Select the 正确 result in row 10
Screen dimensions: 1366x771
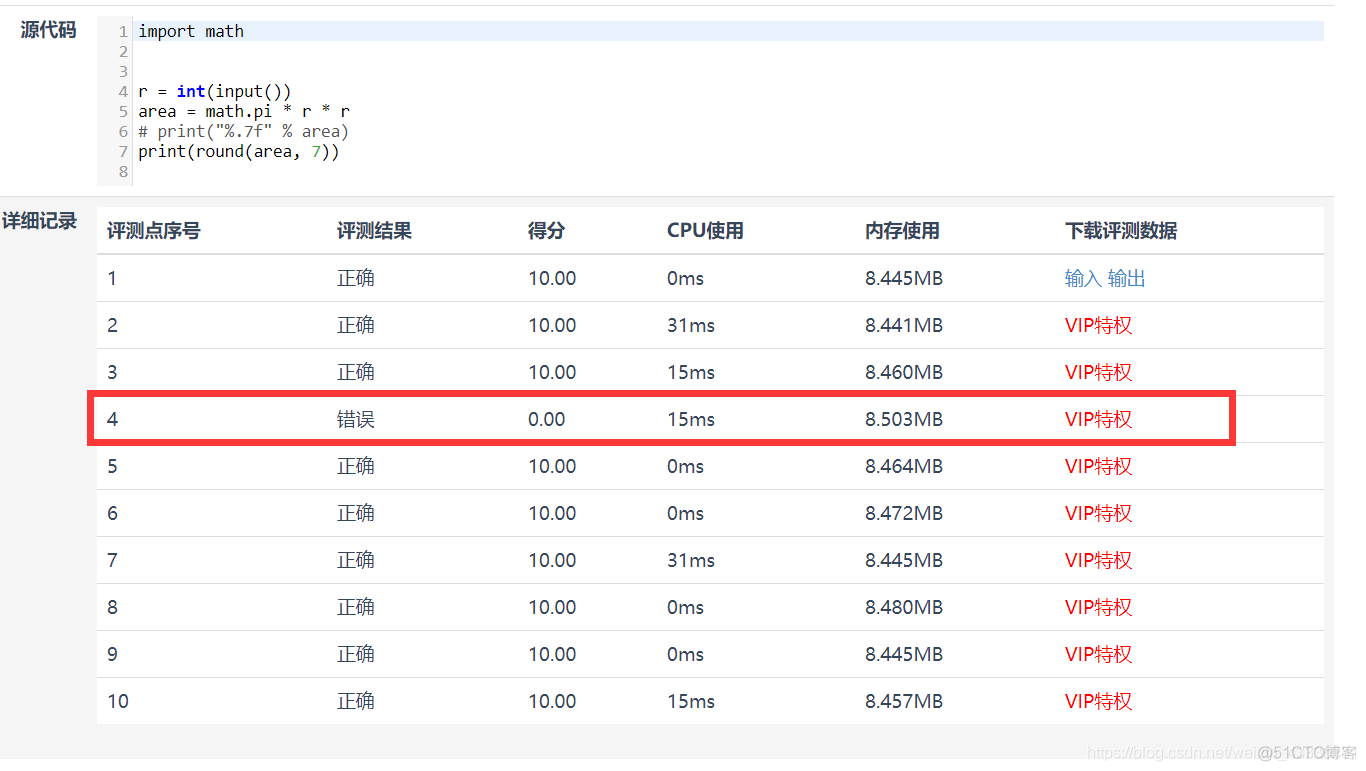355,701
